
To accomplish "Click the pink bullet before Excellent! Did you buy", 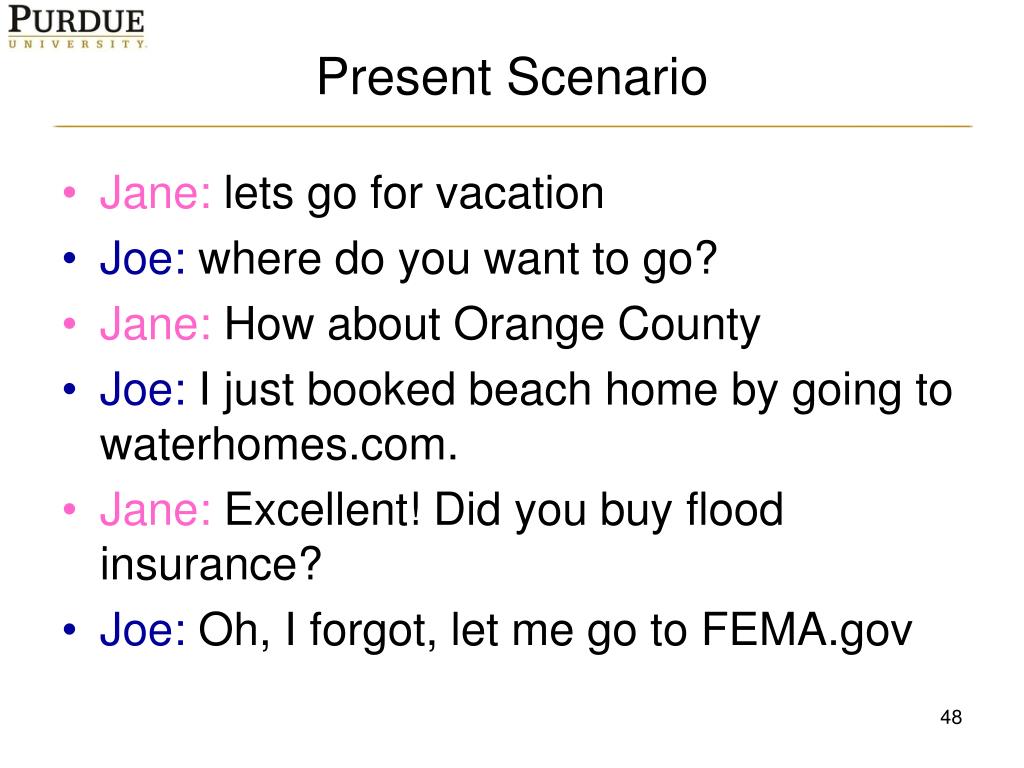I will click(x=70, y=509).
